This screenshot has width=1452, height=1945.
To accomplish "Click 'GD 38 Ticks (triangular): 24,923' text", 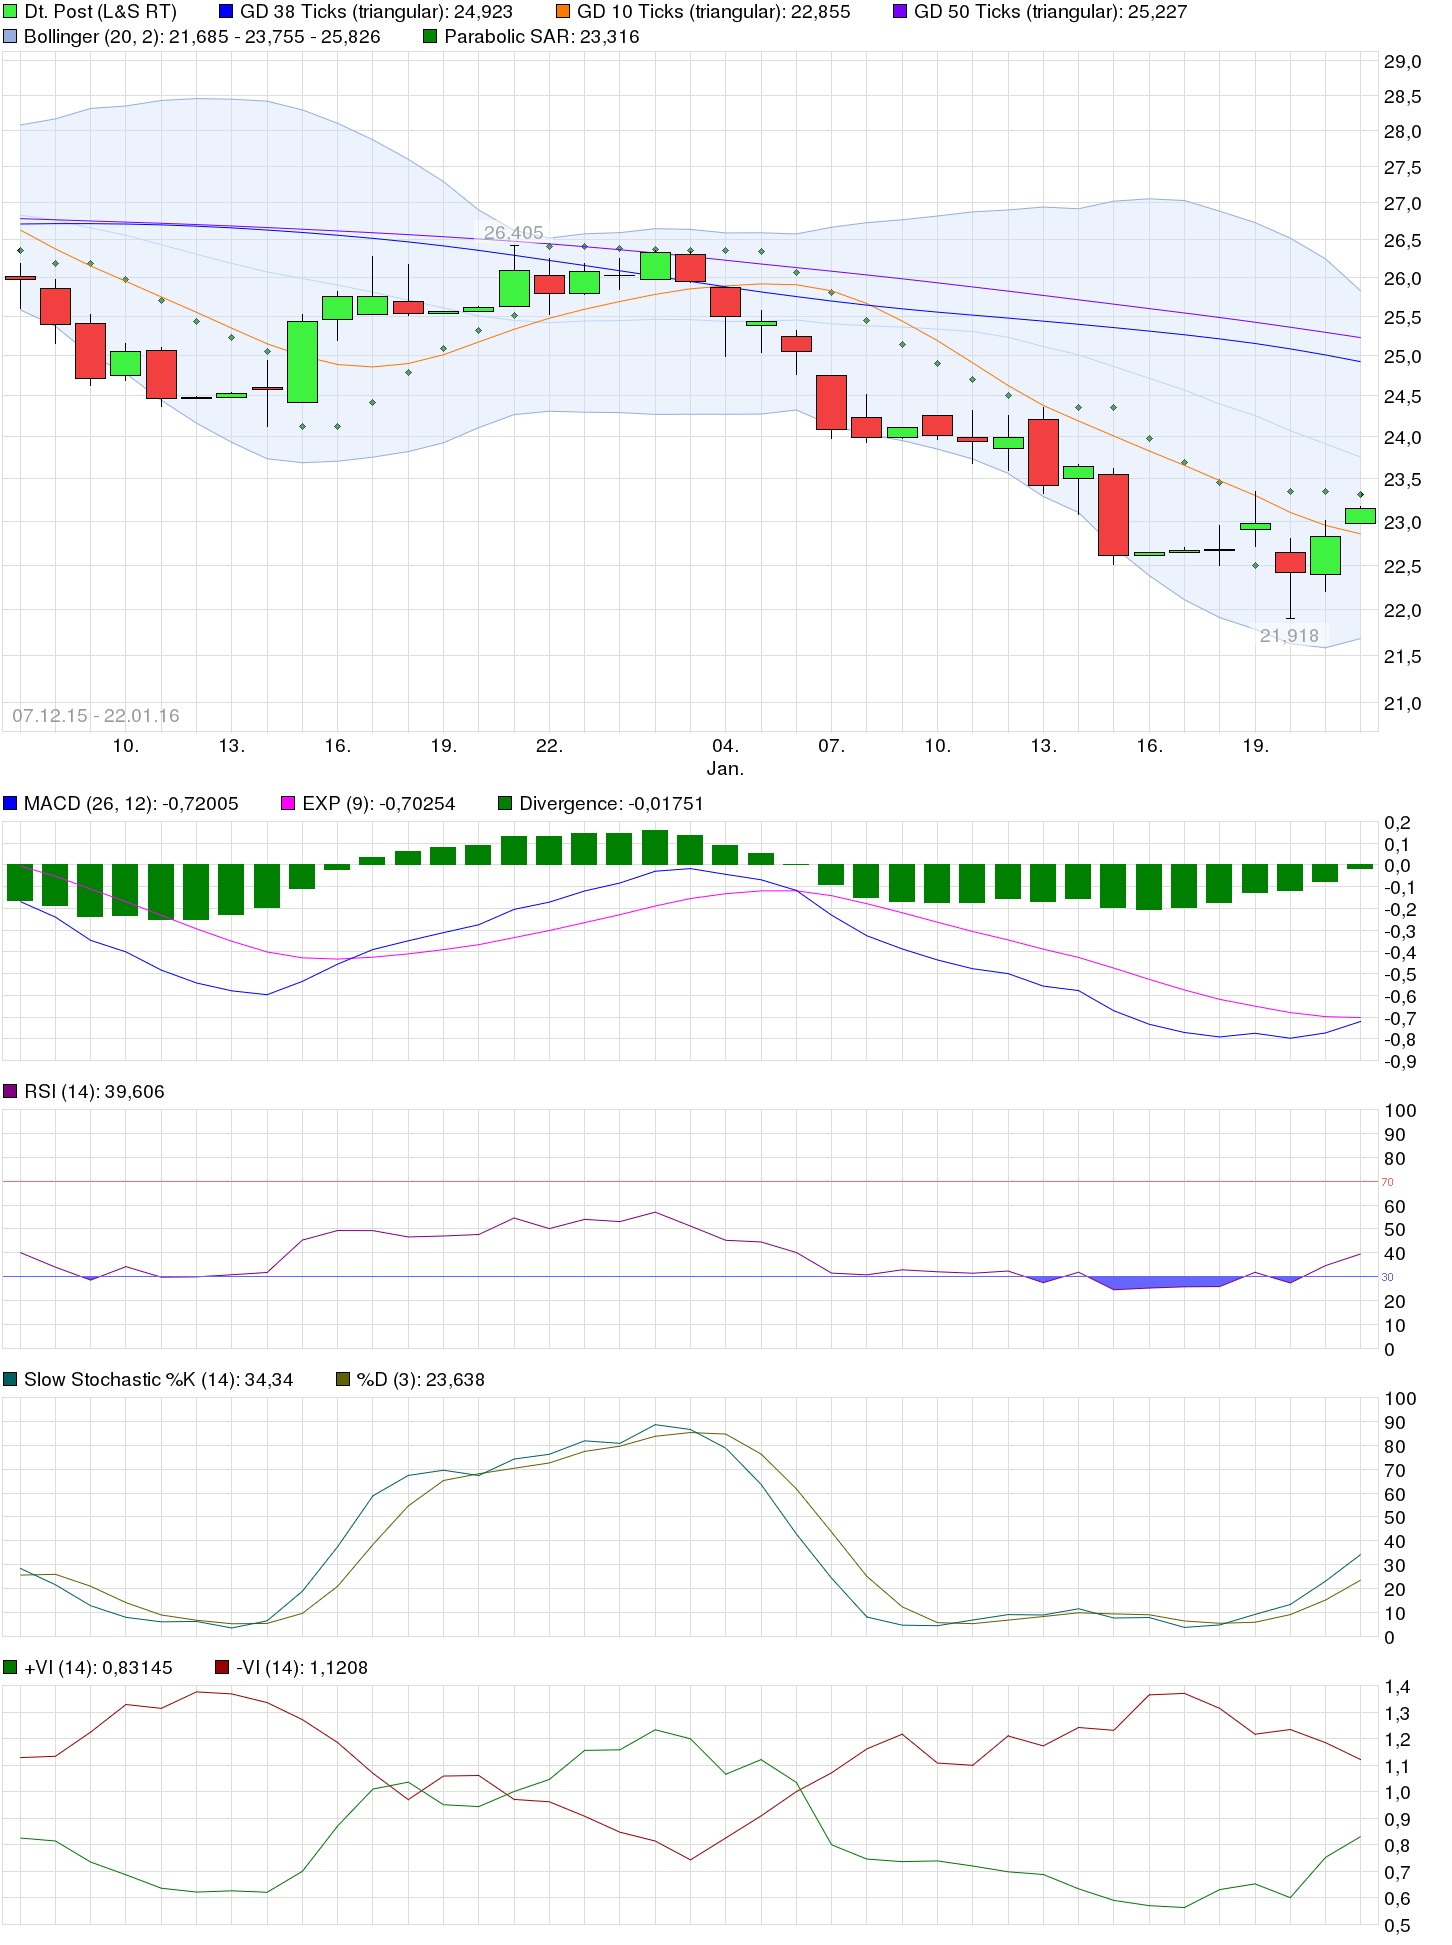I will 376,12.
